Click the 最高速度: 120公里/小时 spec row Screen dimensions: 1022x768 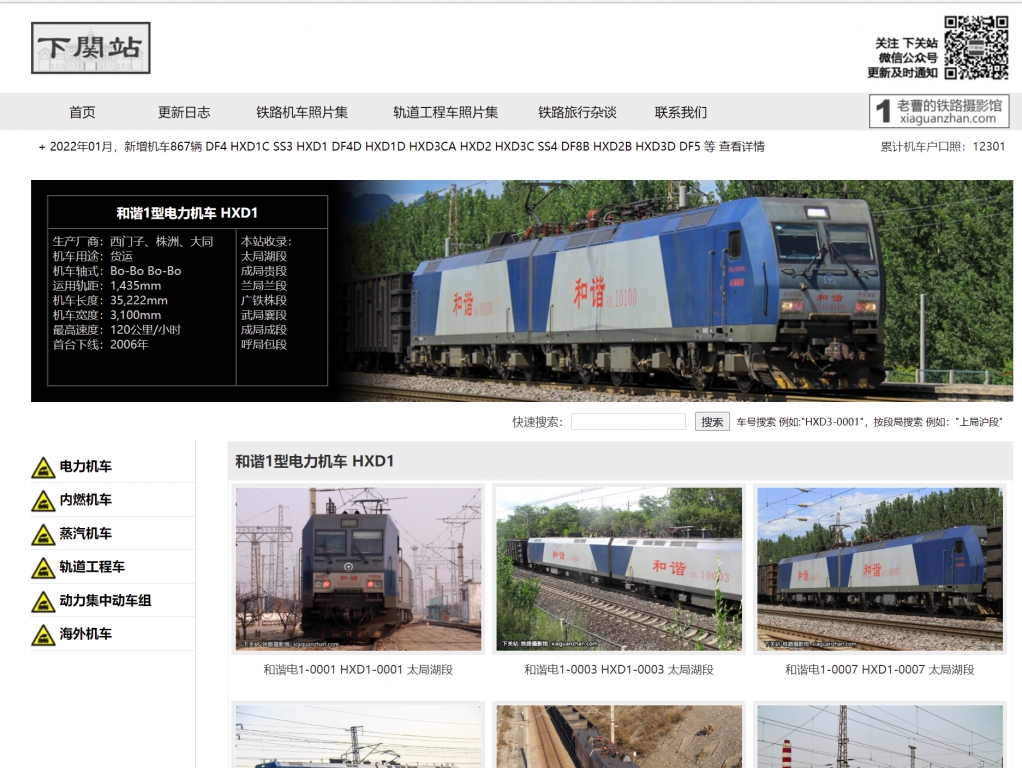pos(117,330)
